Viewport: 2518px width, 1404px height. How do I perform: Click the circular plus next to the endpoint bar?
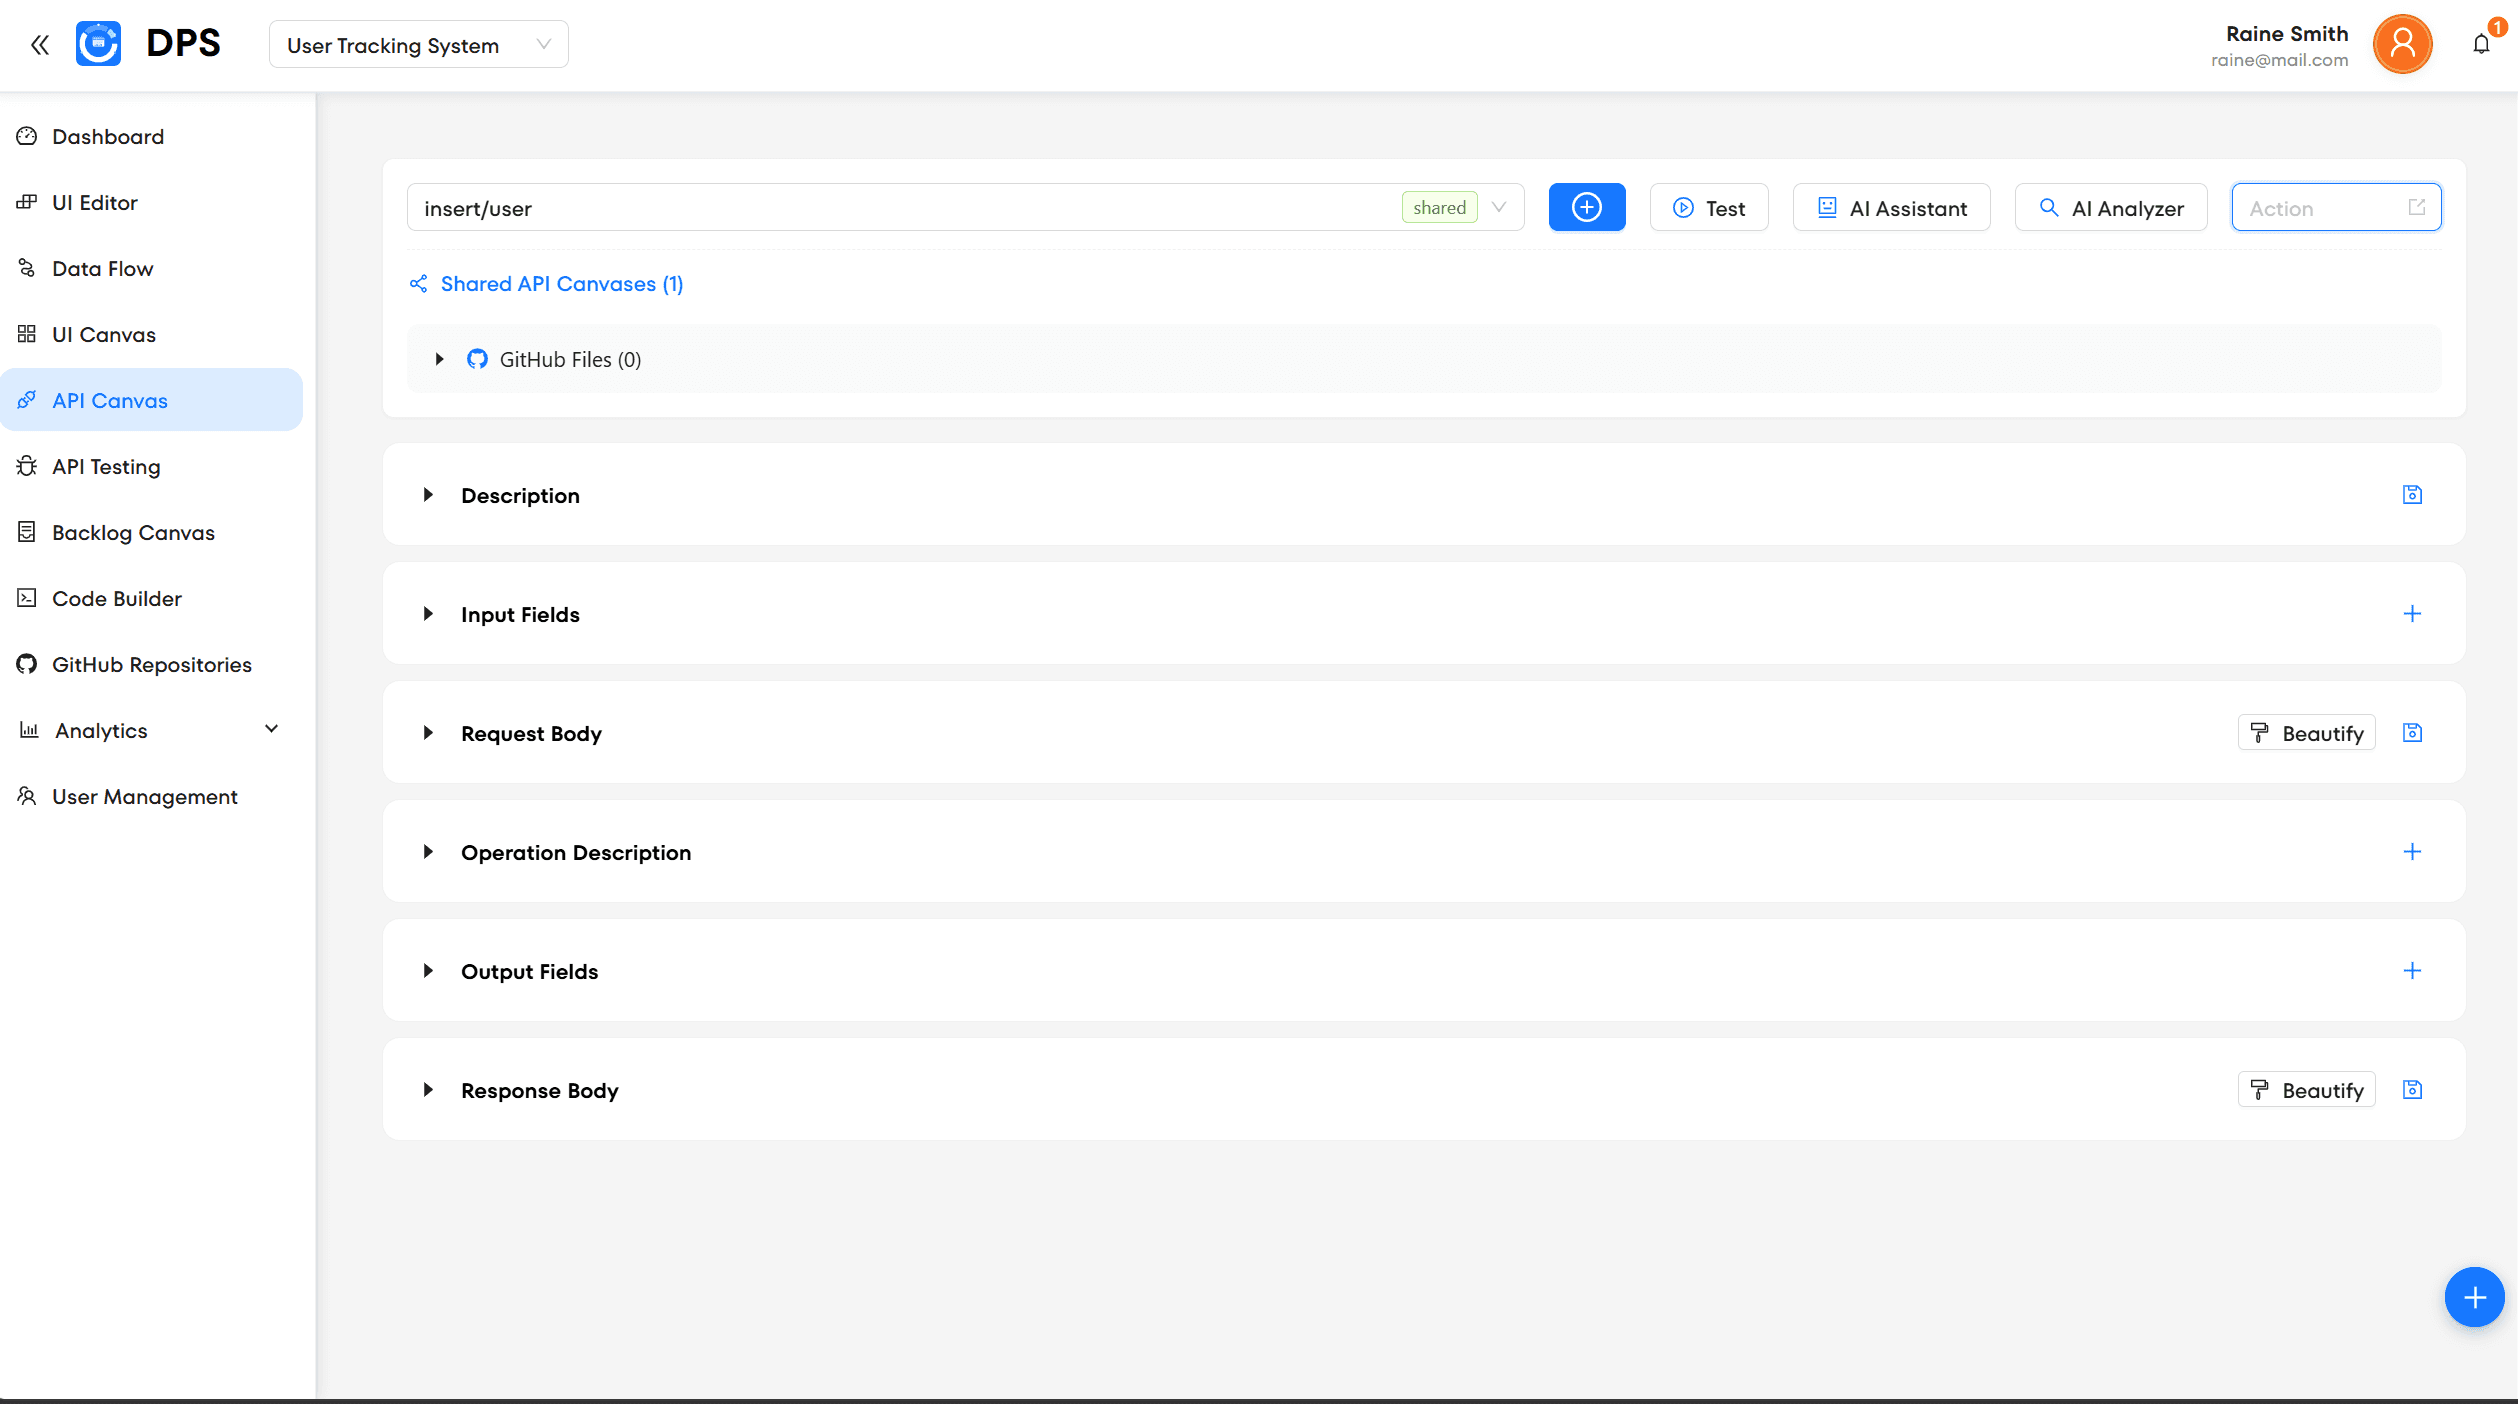tap(1586, 207)
